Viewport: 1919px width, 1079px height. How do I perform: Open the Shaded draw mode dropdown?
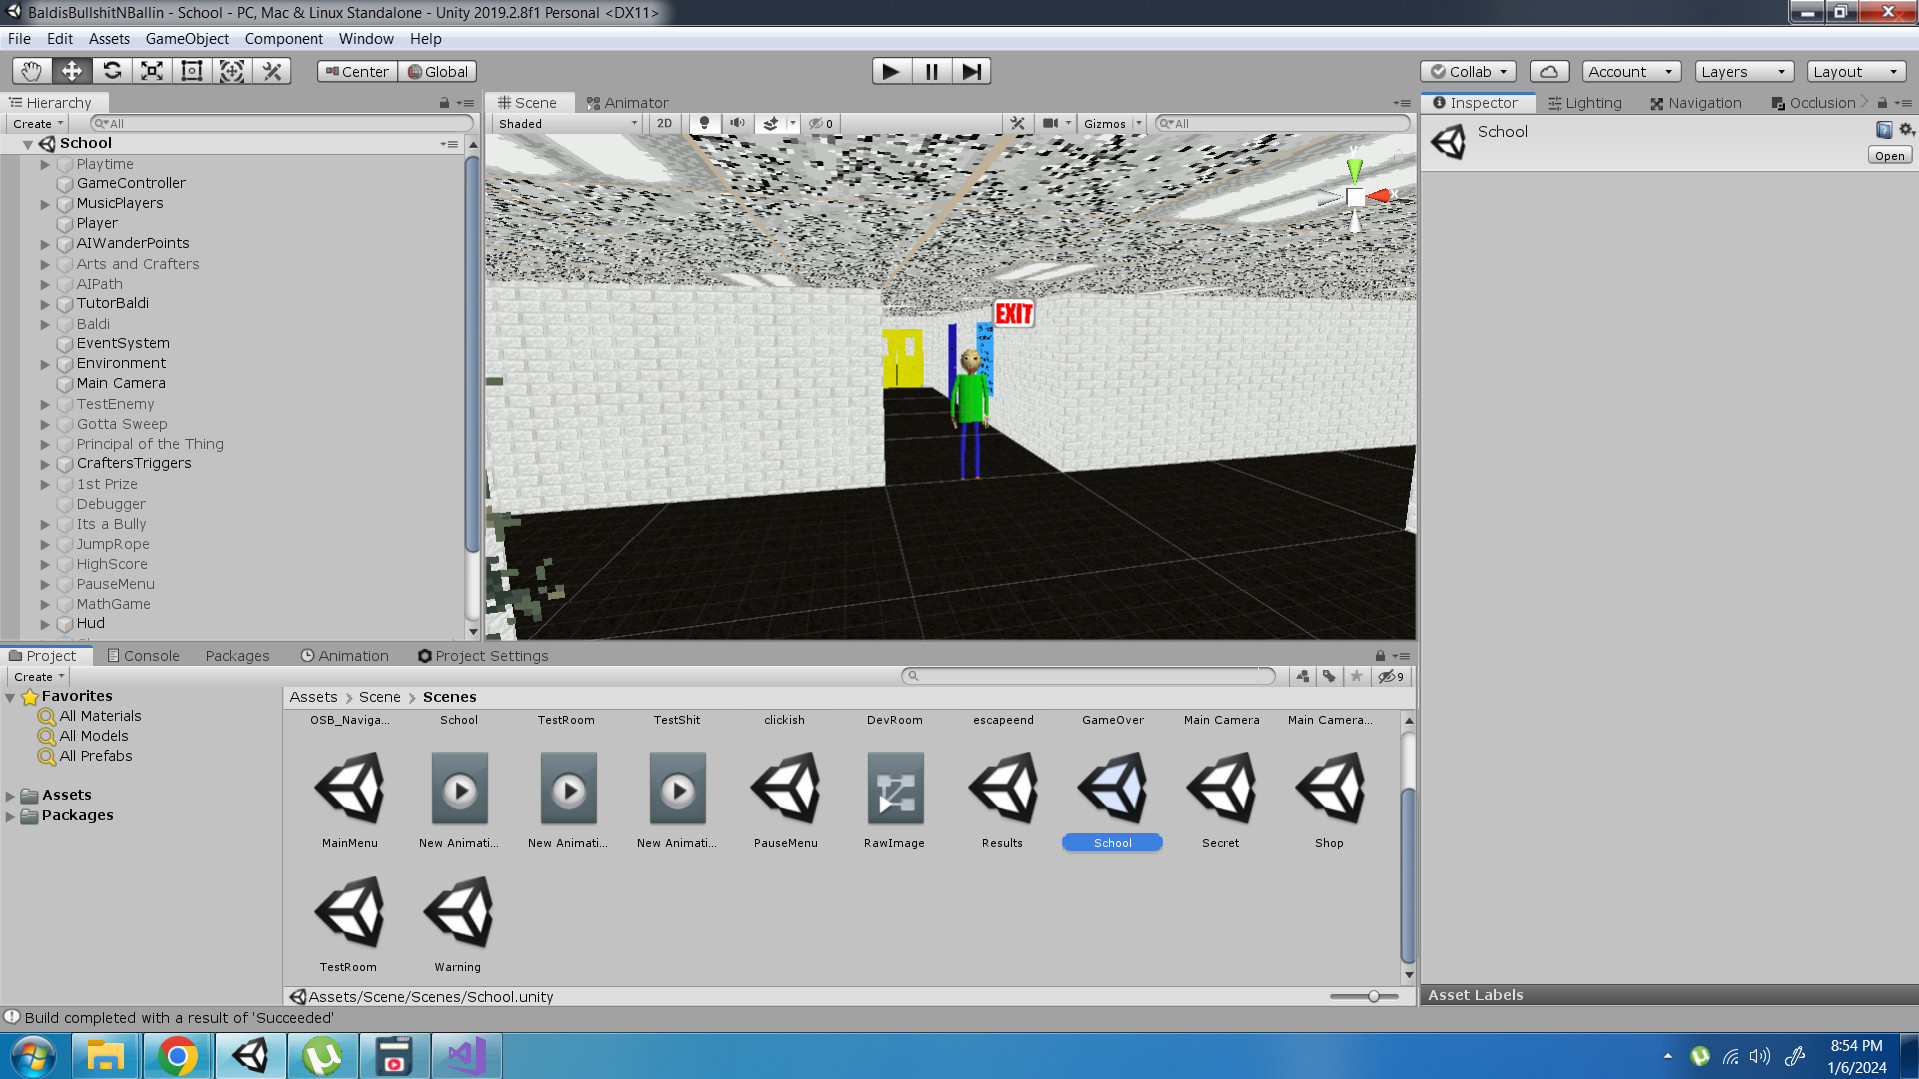pyautogui.click(x=567, y=124)
